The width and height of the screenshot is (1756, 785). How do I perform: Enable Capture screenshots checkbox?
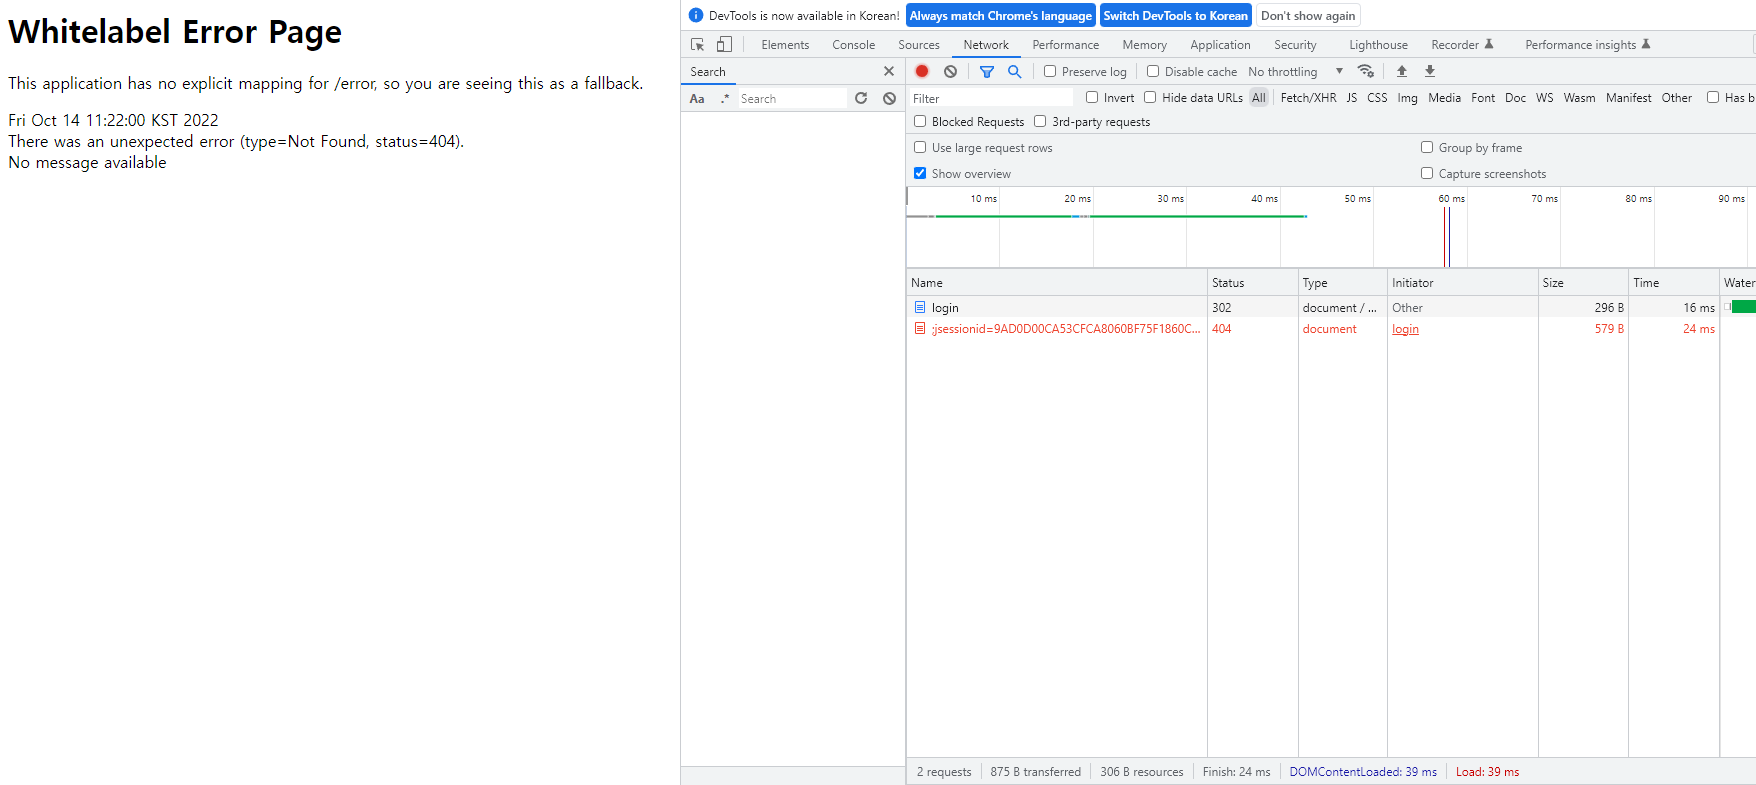(x=1427, y=173)
